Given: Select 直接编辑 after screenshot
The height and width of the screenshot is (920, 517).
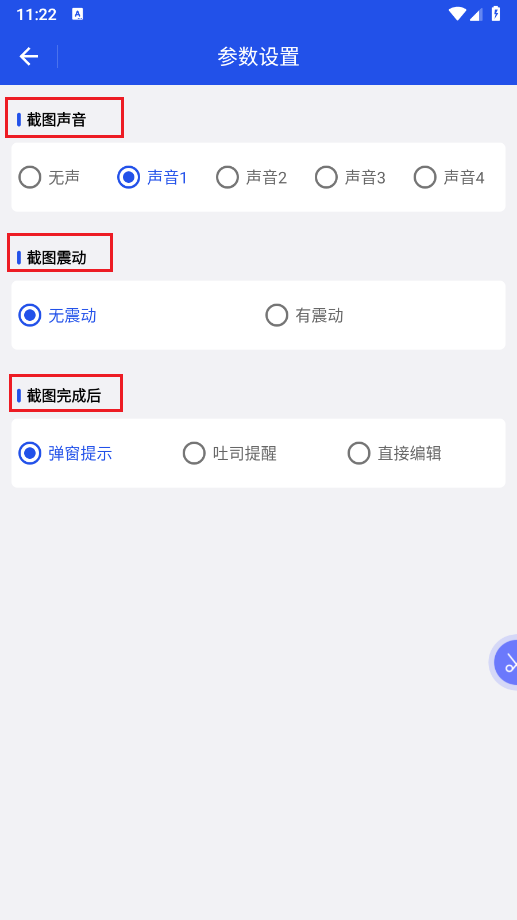Looking at the screenshot, I should coord(394,453).
